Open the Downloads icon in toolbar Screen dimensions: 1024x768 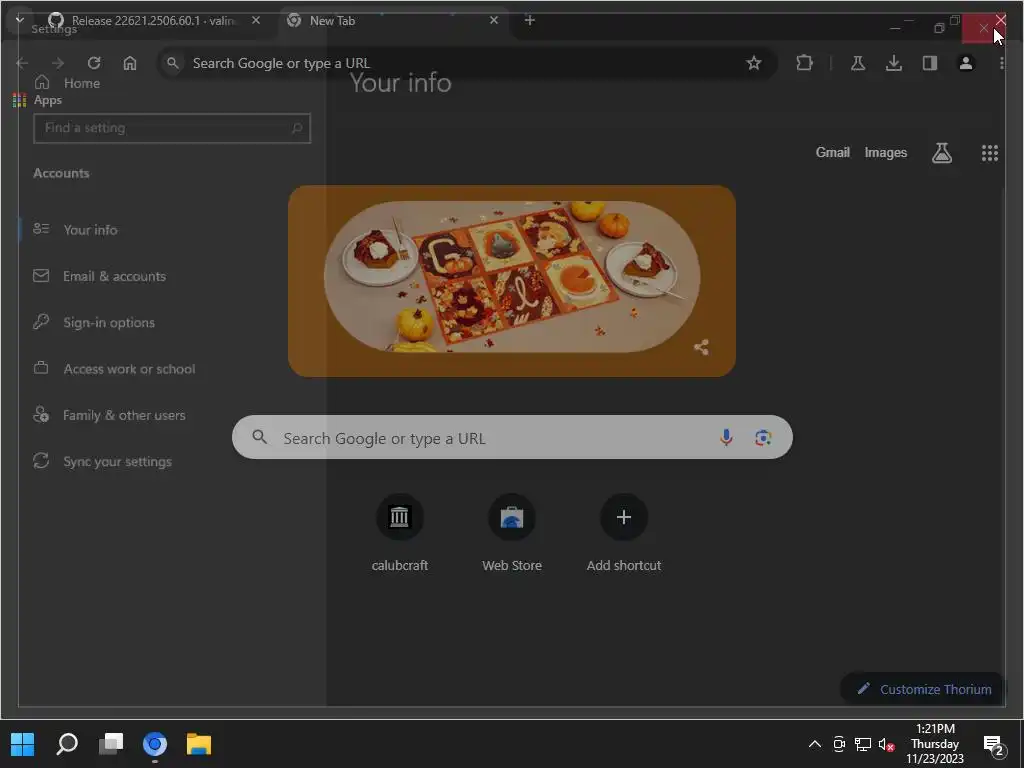[x=894, y=63]
